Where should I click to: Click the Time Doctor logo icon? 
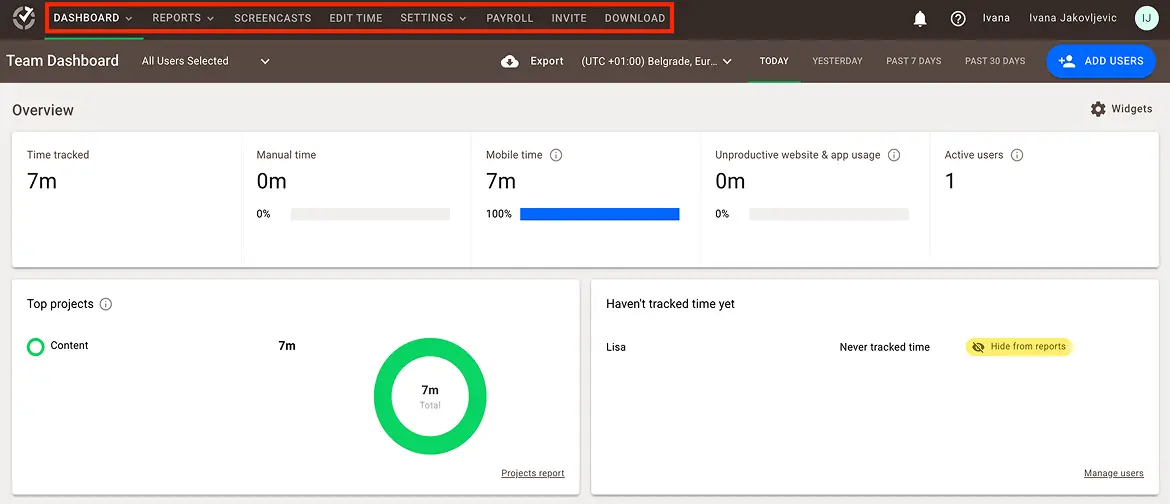pos(23,18)
